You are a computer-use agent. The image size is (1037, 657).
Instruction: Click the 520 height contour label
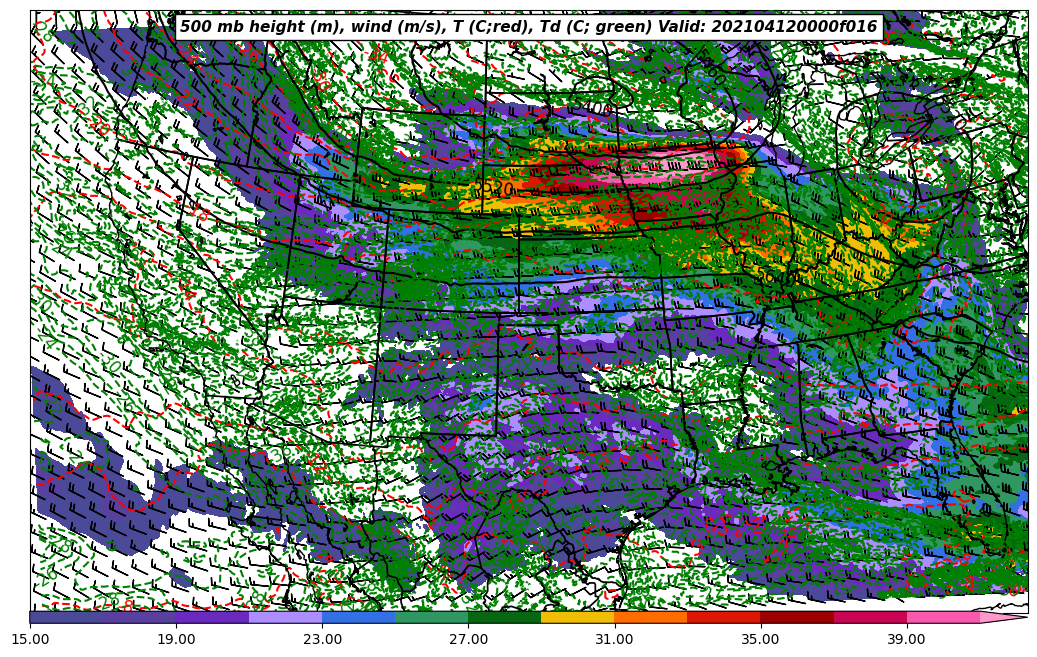click(x=497, y=189)
